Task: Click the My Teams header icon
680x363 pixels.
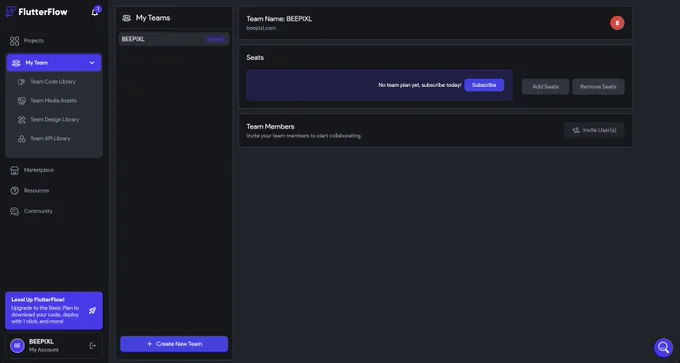Action: [126, 18]
